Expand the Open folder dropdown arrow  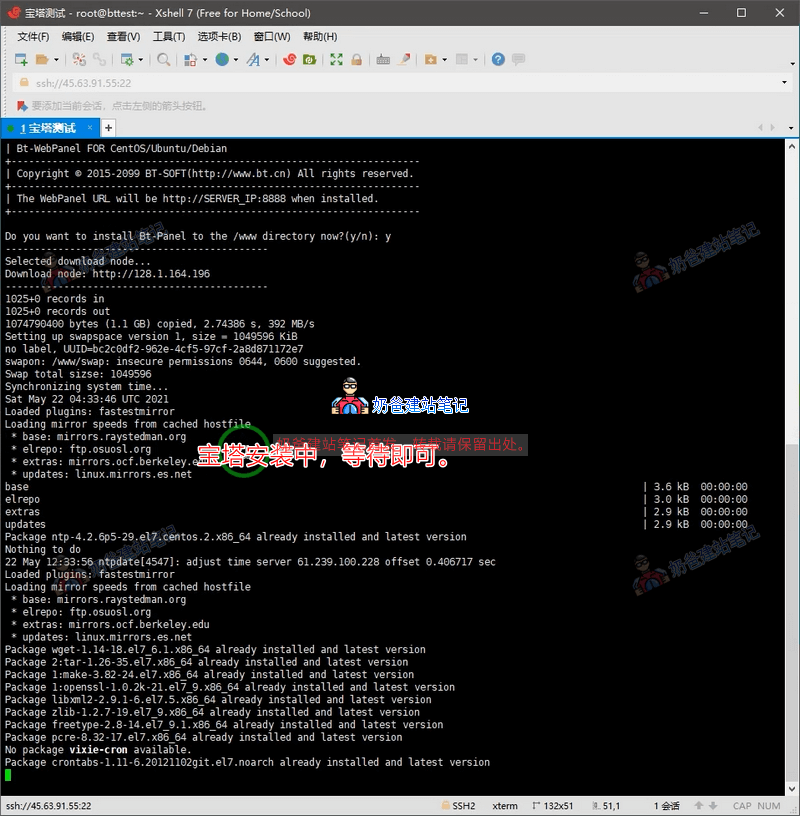click(x=56, y=60)
